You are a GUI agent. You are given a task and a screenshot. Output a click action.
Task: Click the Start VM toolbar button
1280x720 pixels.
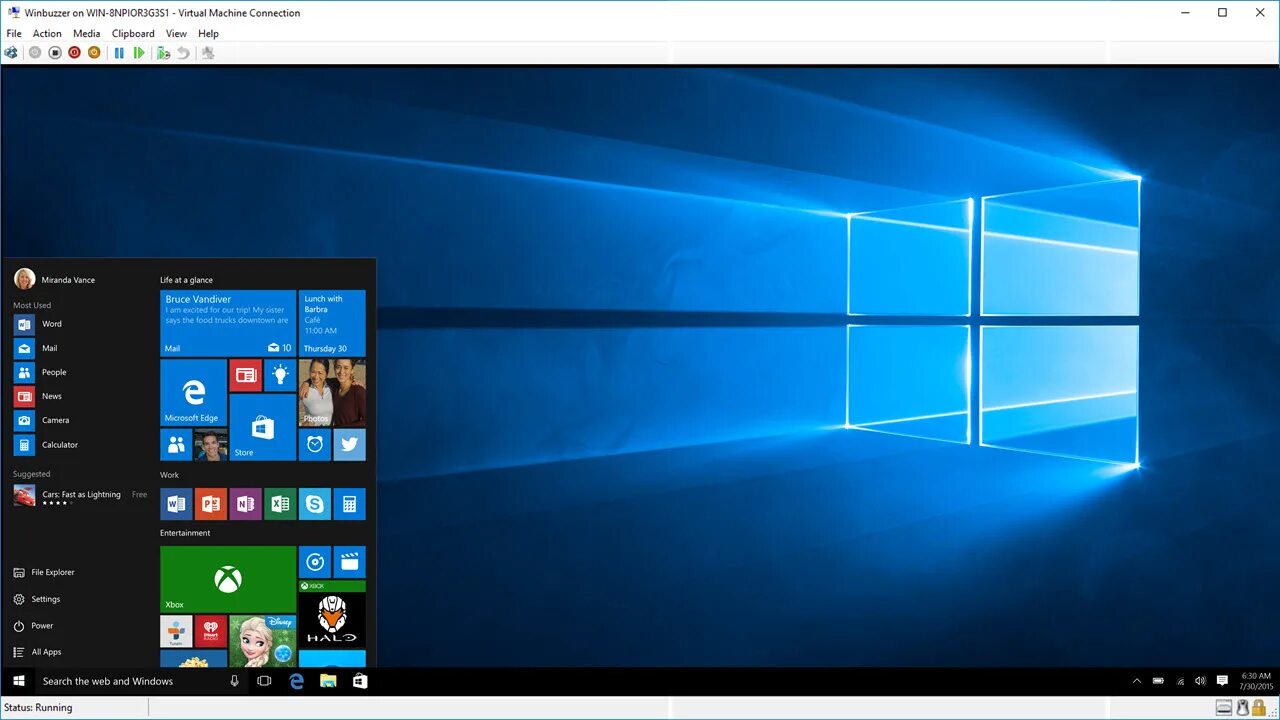pyautogui.click(x=35, y=52)
